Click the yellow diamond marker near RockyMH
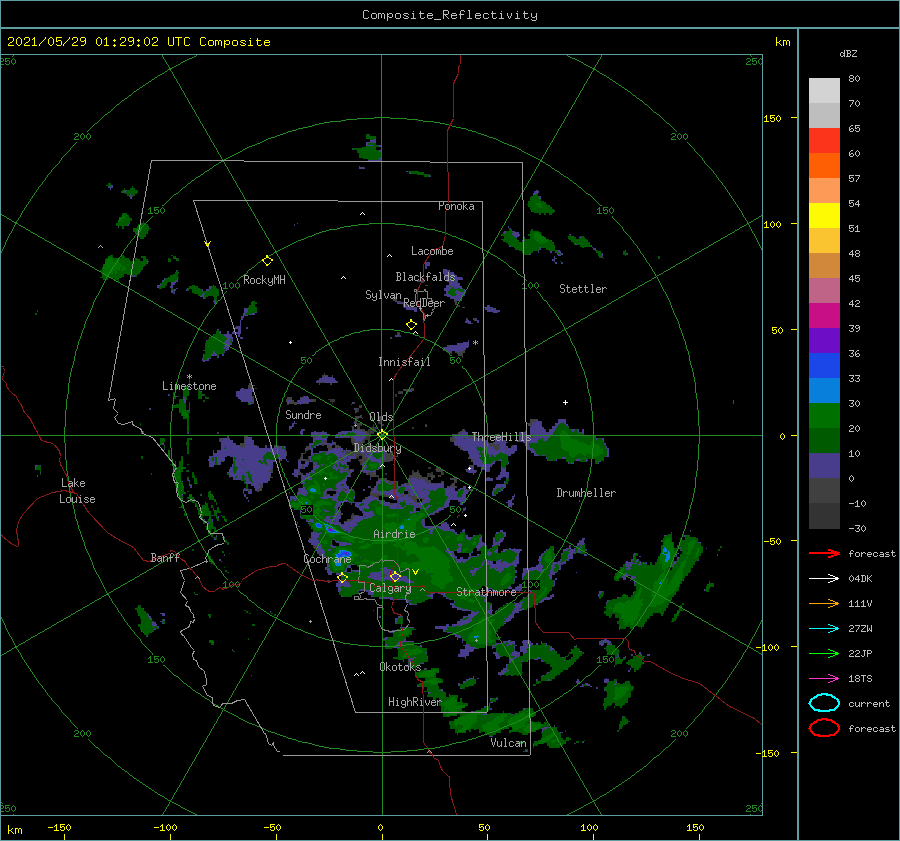The height and width of the screenshot is (841, 900). (x=267, y=261)
